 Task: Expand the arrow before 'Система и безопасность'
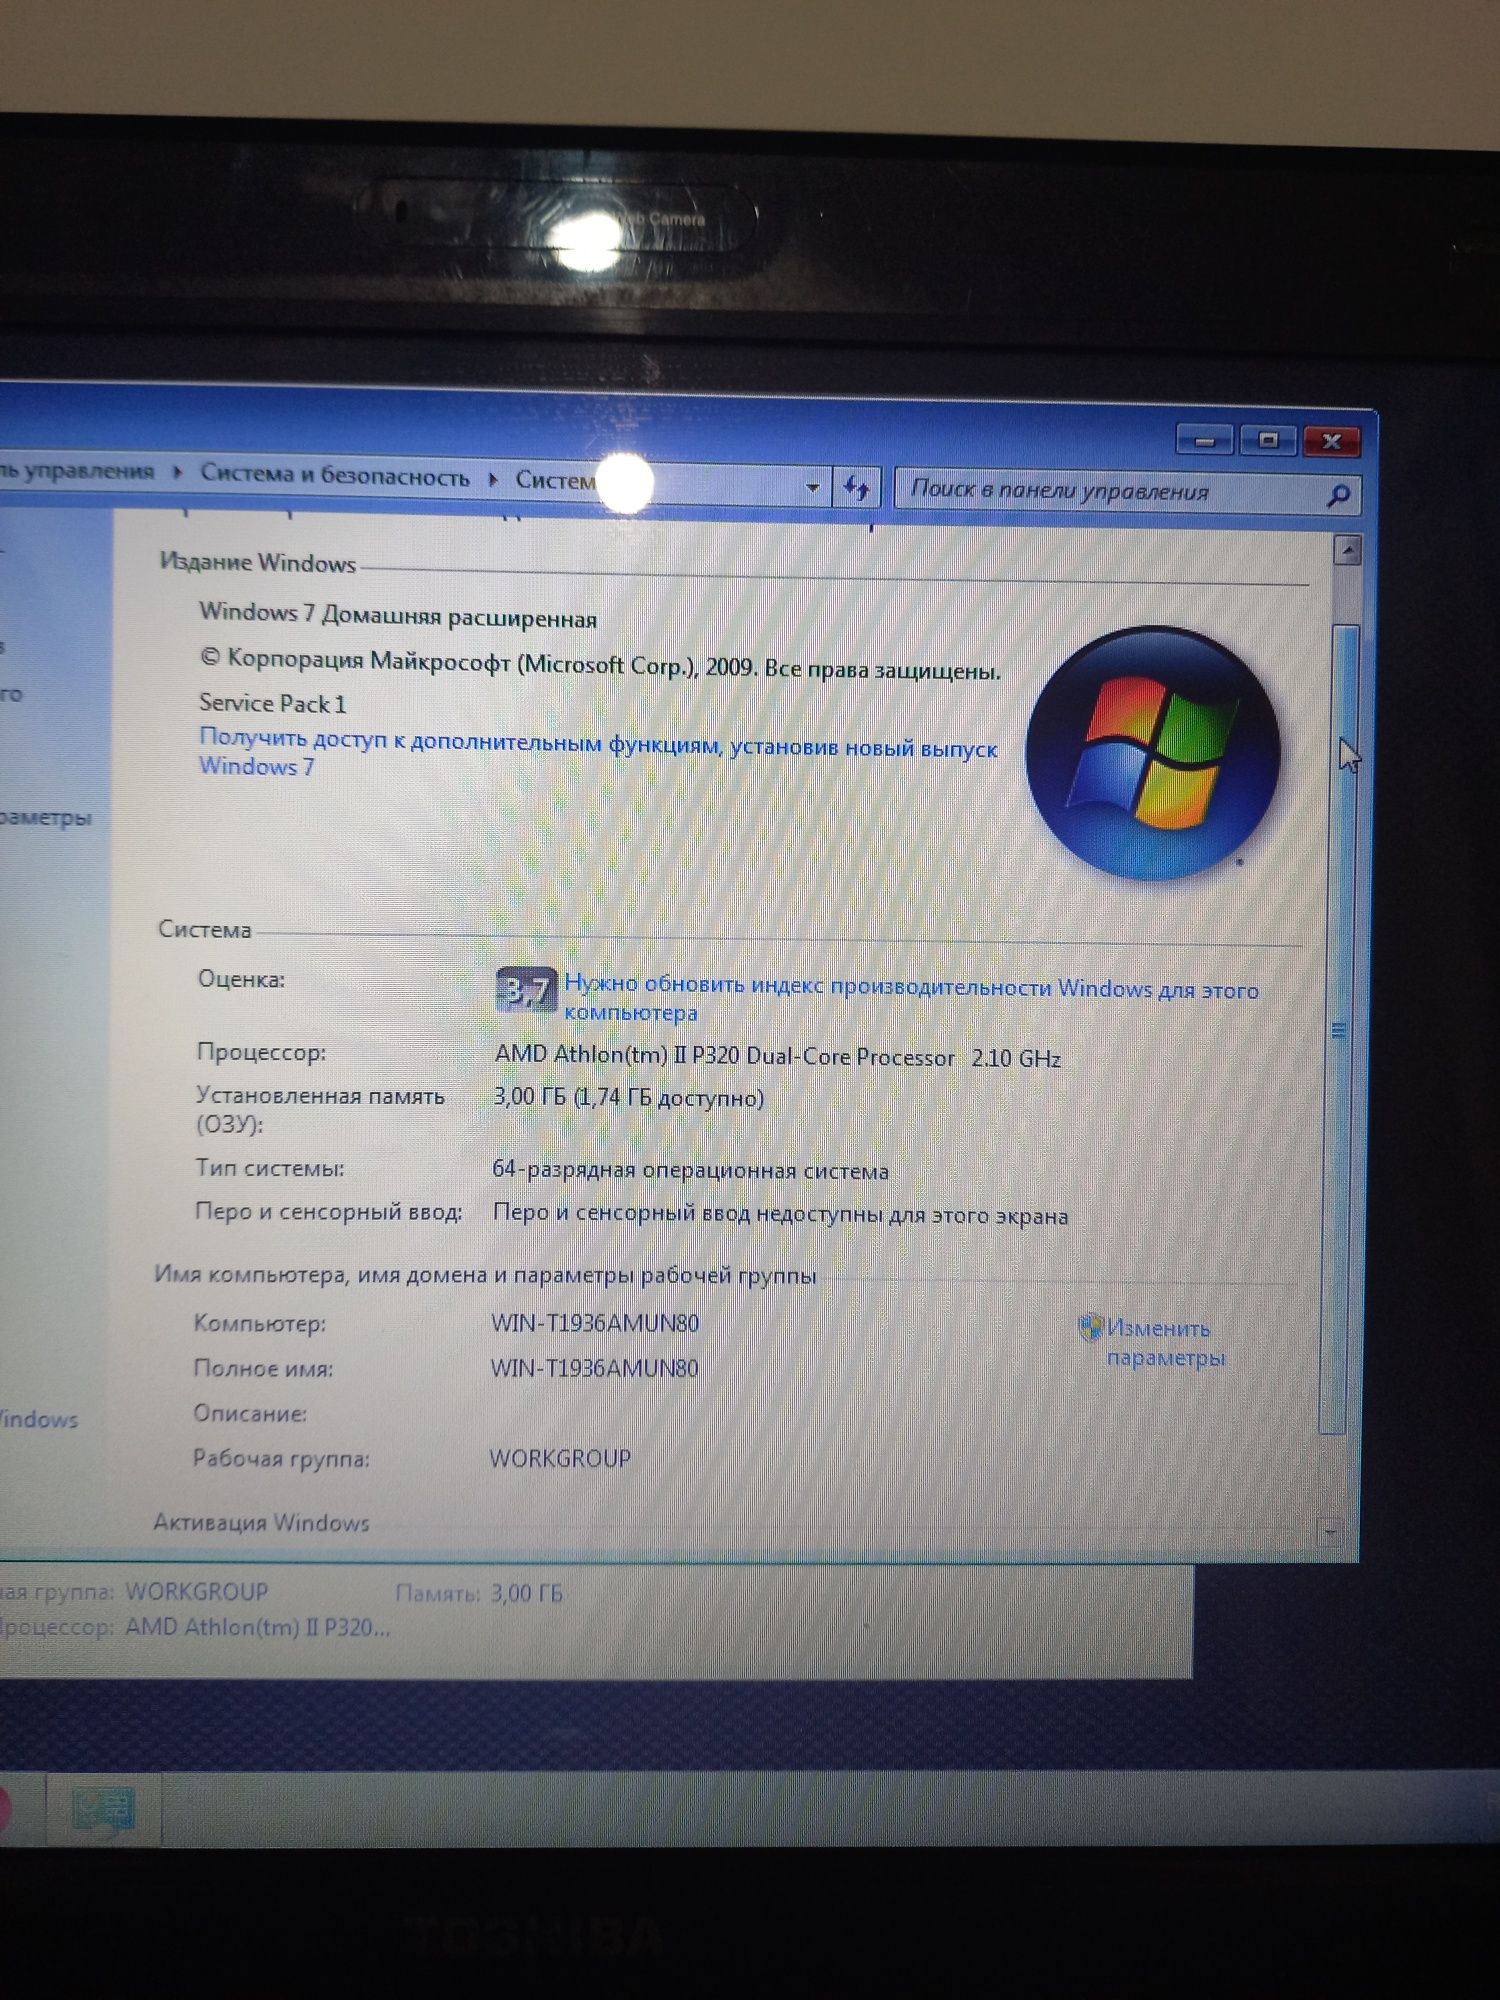point(177,471)
